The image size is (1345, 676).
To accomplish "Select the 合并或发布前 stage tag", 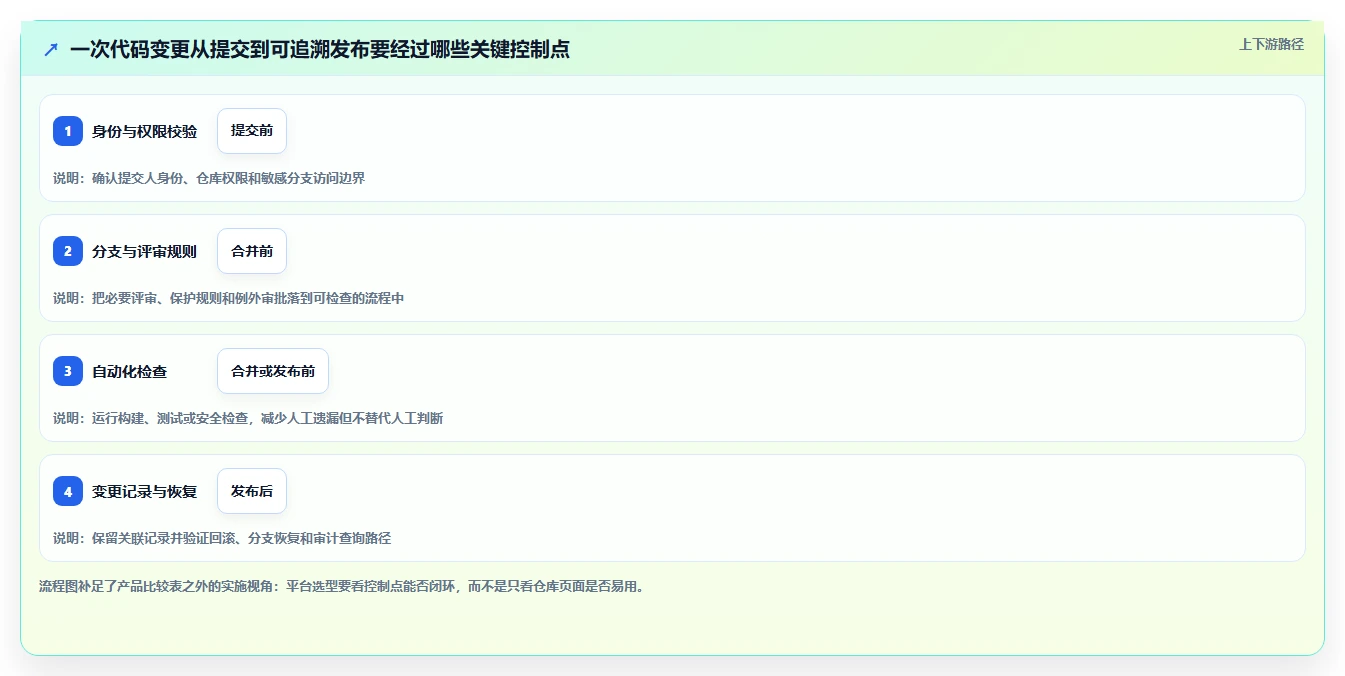I will (273, 371).
